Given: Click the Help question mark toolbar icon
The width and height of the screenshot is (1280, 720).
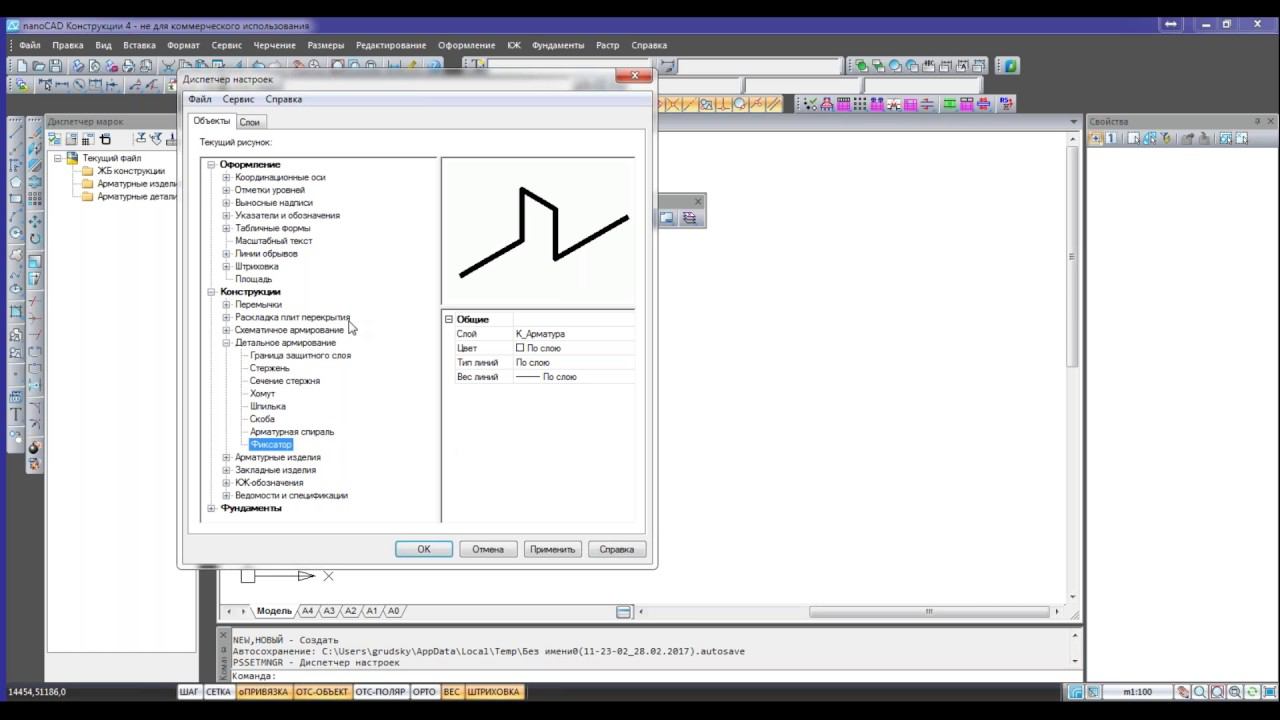Looking at the screenshot, I should [x=433, y=66].
